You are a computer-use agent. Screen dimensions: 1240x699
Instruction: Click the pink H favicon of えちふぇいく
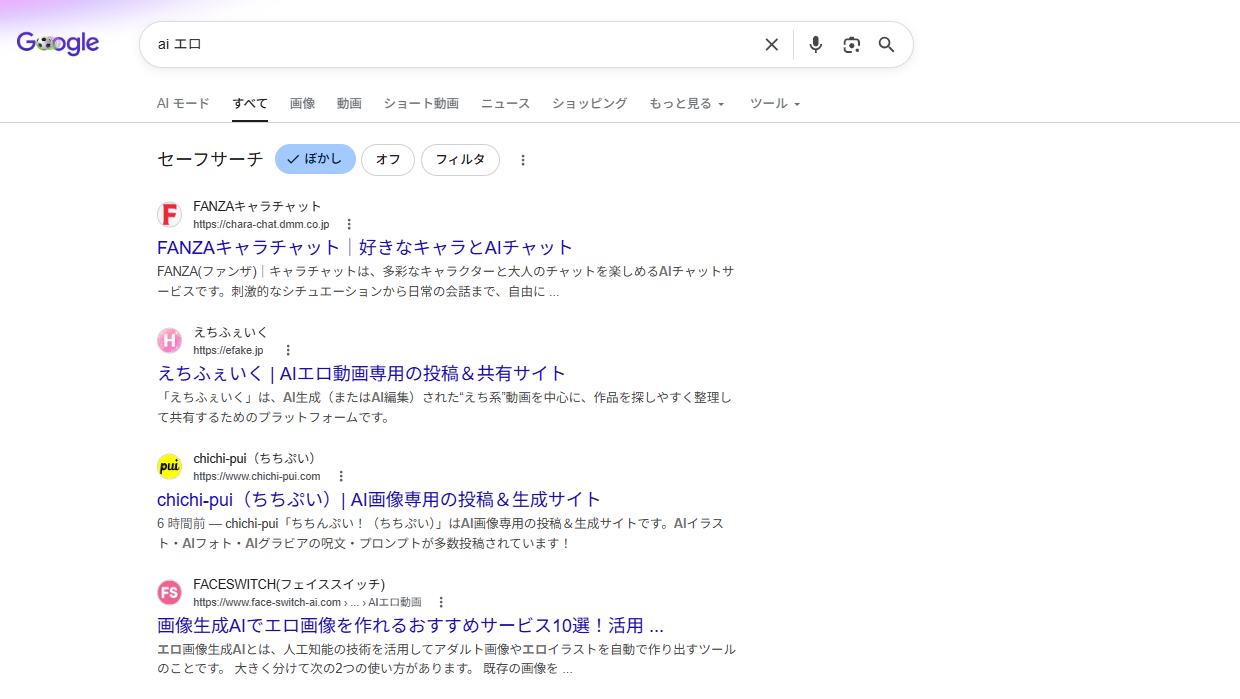169,341
